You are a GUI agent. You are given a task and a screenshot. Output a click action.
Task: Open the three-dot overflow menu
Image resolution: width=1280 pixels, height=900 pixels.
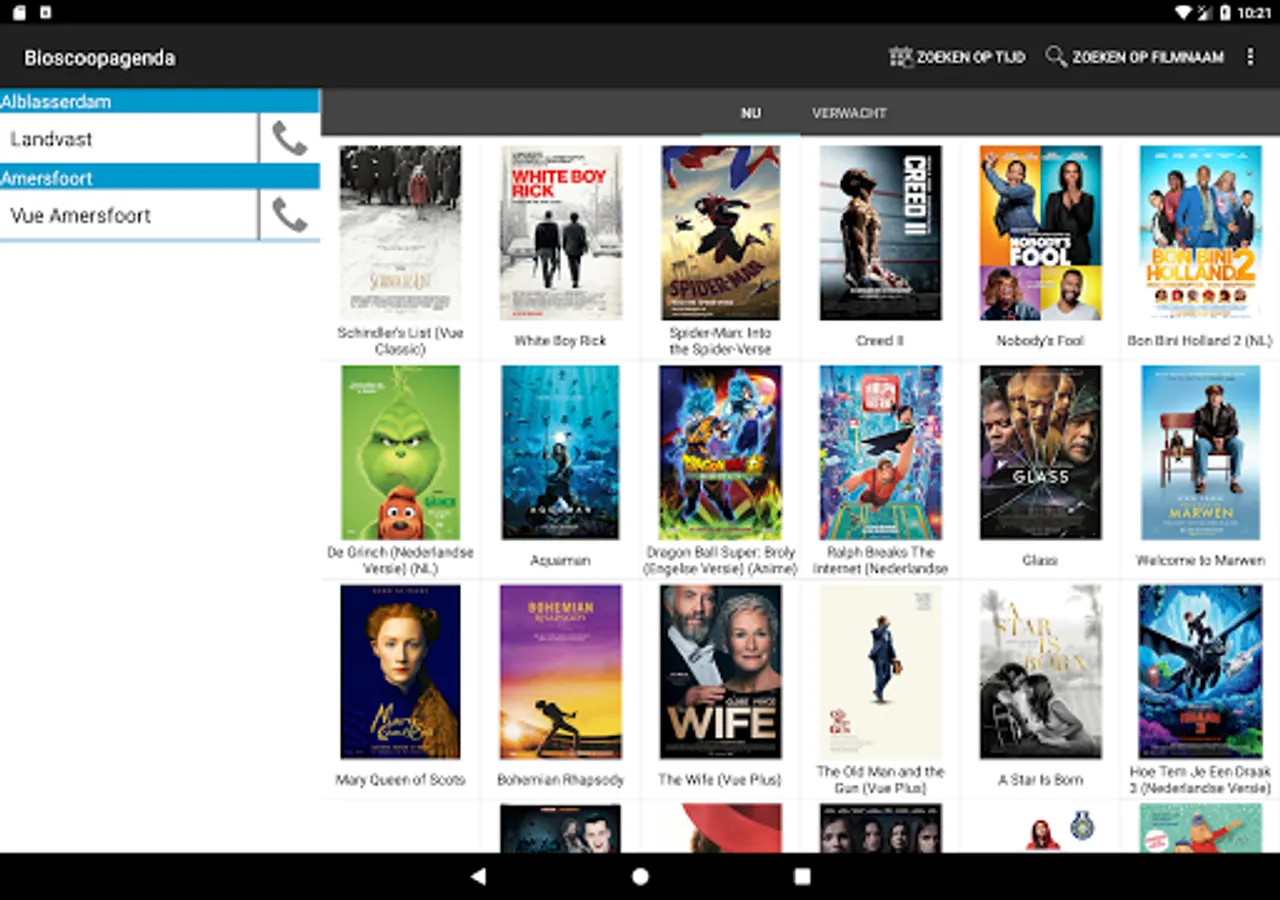click(x=1250, y=57)
